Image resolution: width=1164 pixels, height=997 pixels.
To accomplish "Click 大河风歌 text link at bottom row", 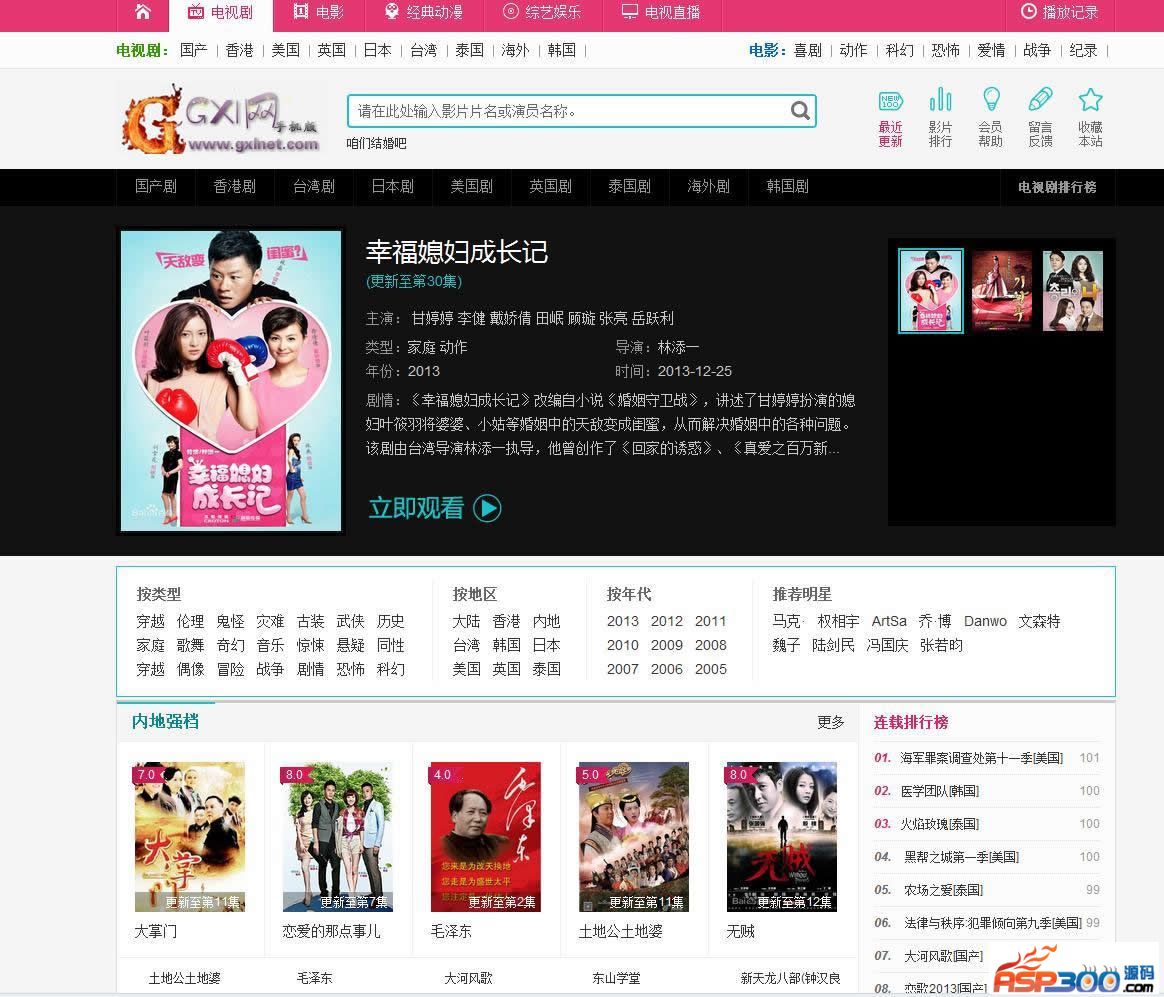I will 468,978.
